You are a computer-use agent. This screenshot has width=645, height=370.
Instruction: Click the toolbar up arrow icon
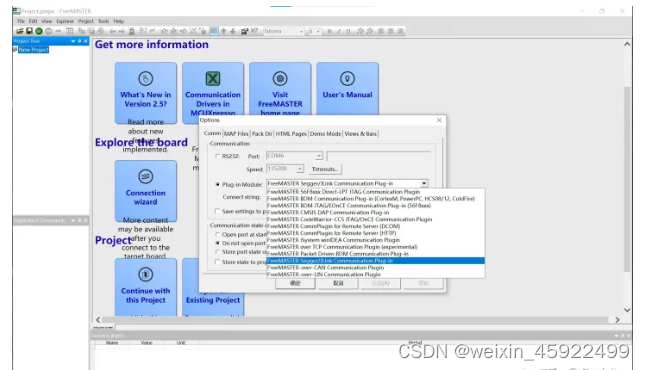(224, 31)
